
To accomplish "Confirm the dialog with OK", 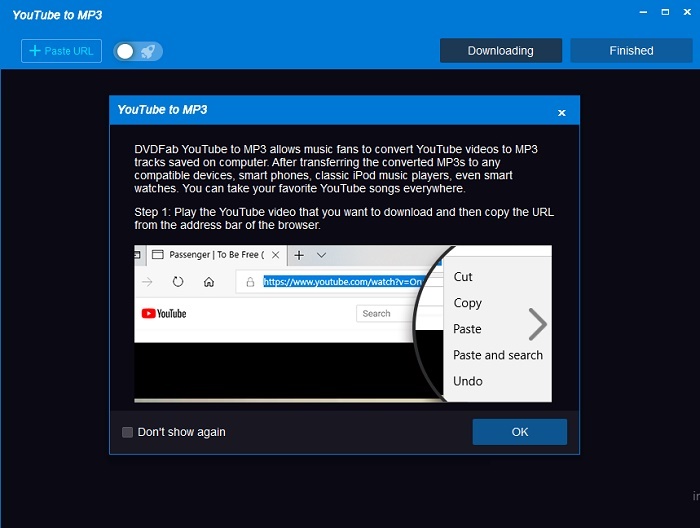I will 520,432.
